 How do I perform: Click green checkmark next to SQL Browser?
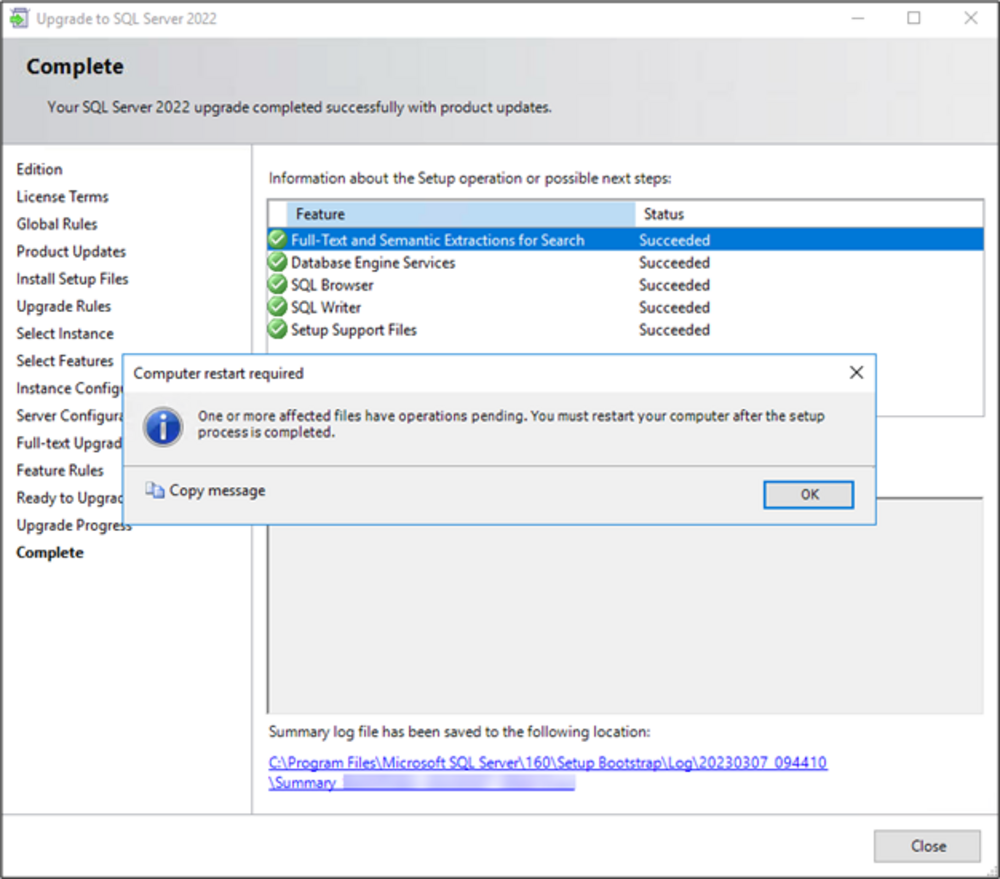click(277, 285)
